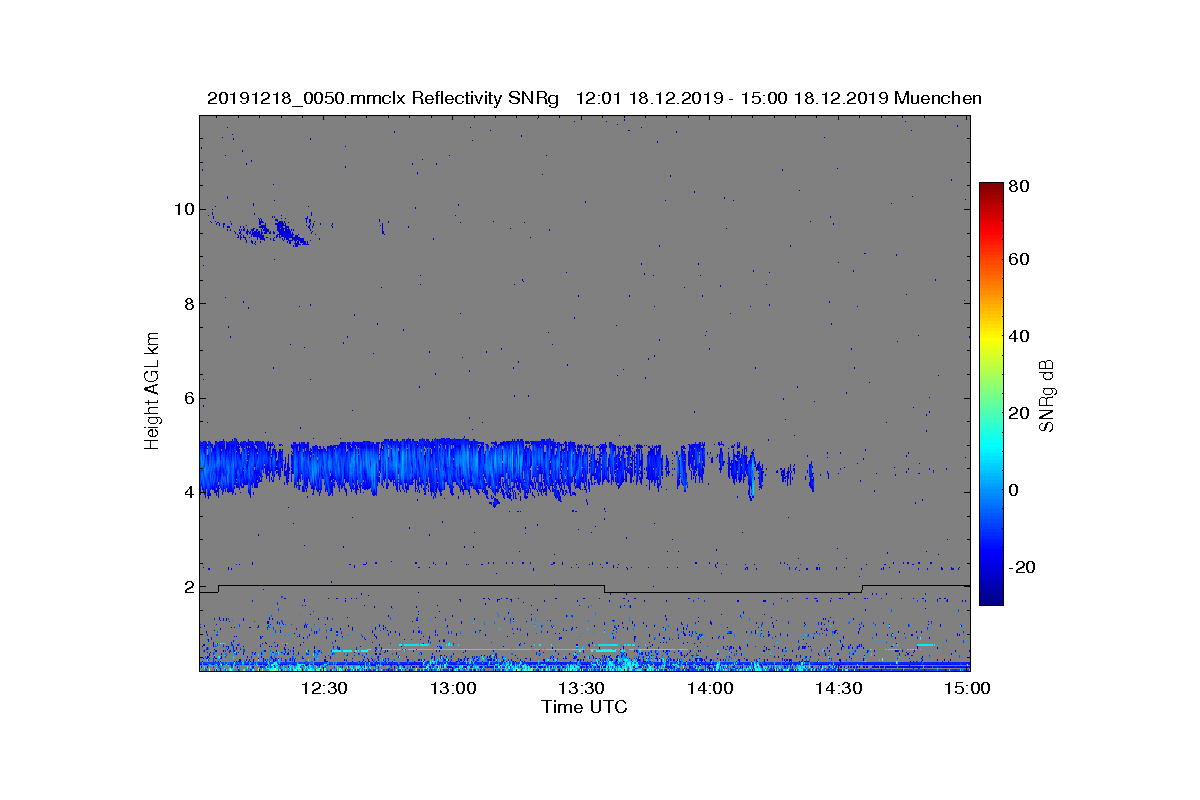The height and width of the screenshot is (800, 1200).
Task: Click the height tick label 10
Action: [183, 209]
